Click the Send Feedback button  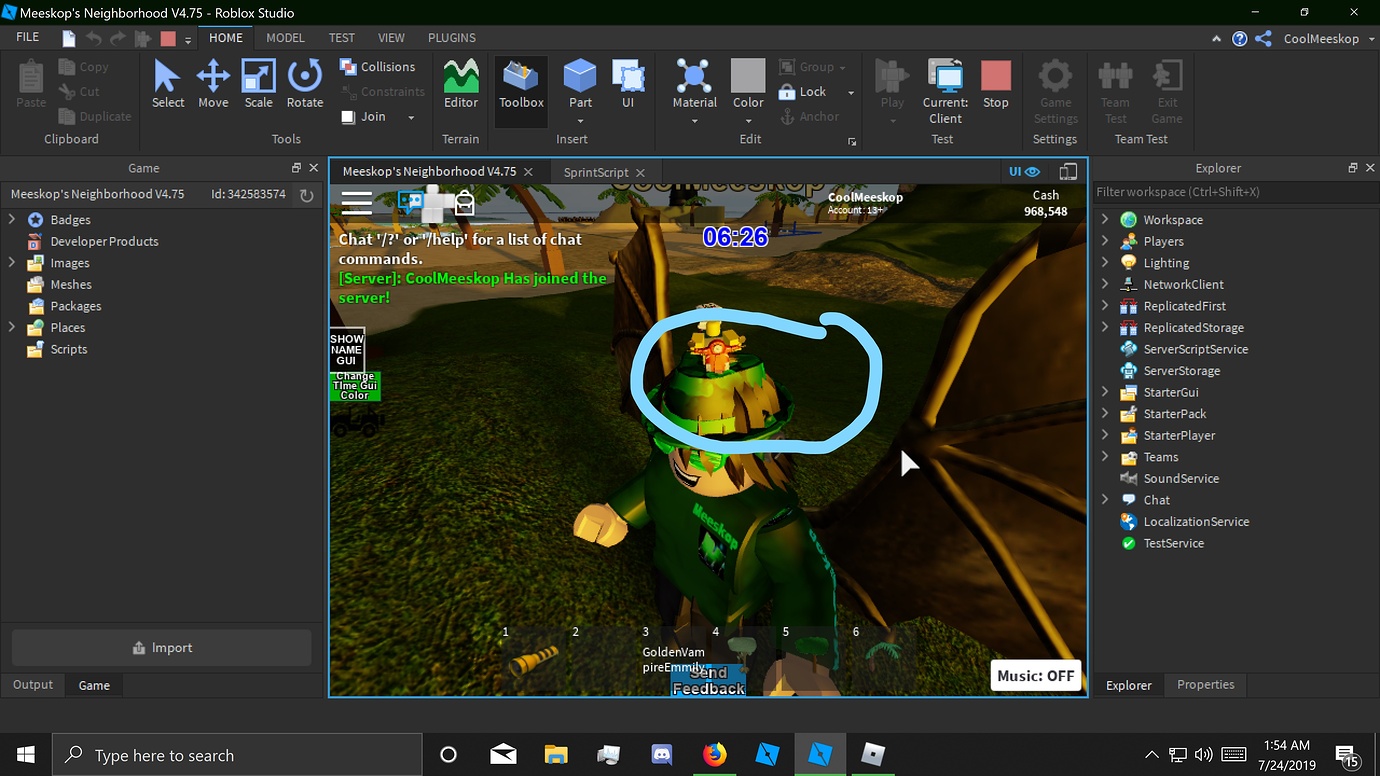(x=708, y=681)
